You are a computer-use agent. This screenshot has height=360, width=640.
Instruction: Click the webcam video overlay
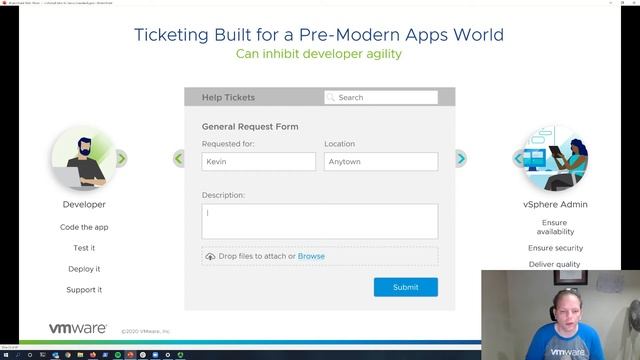click(x=560, y=315)
